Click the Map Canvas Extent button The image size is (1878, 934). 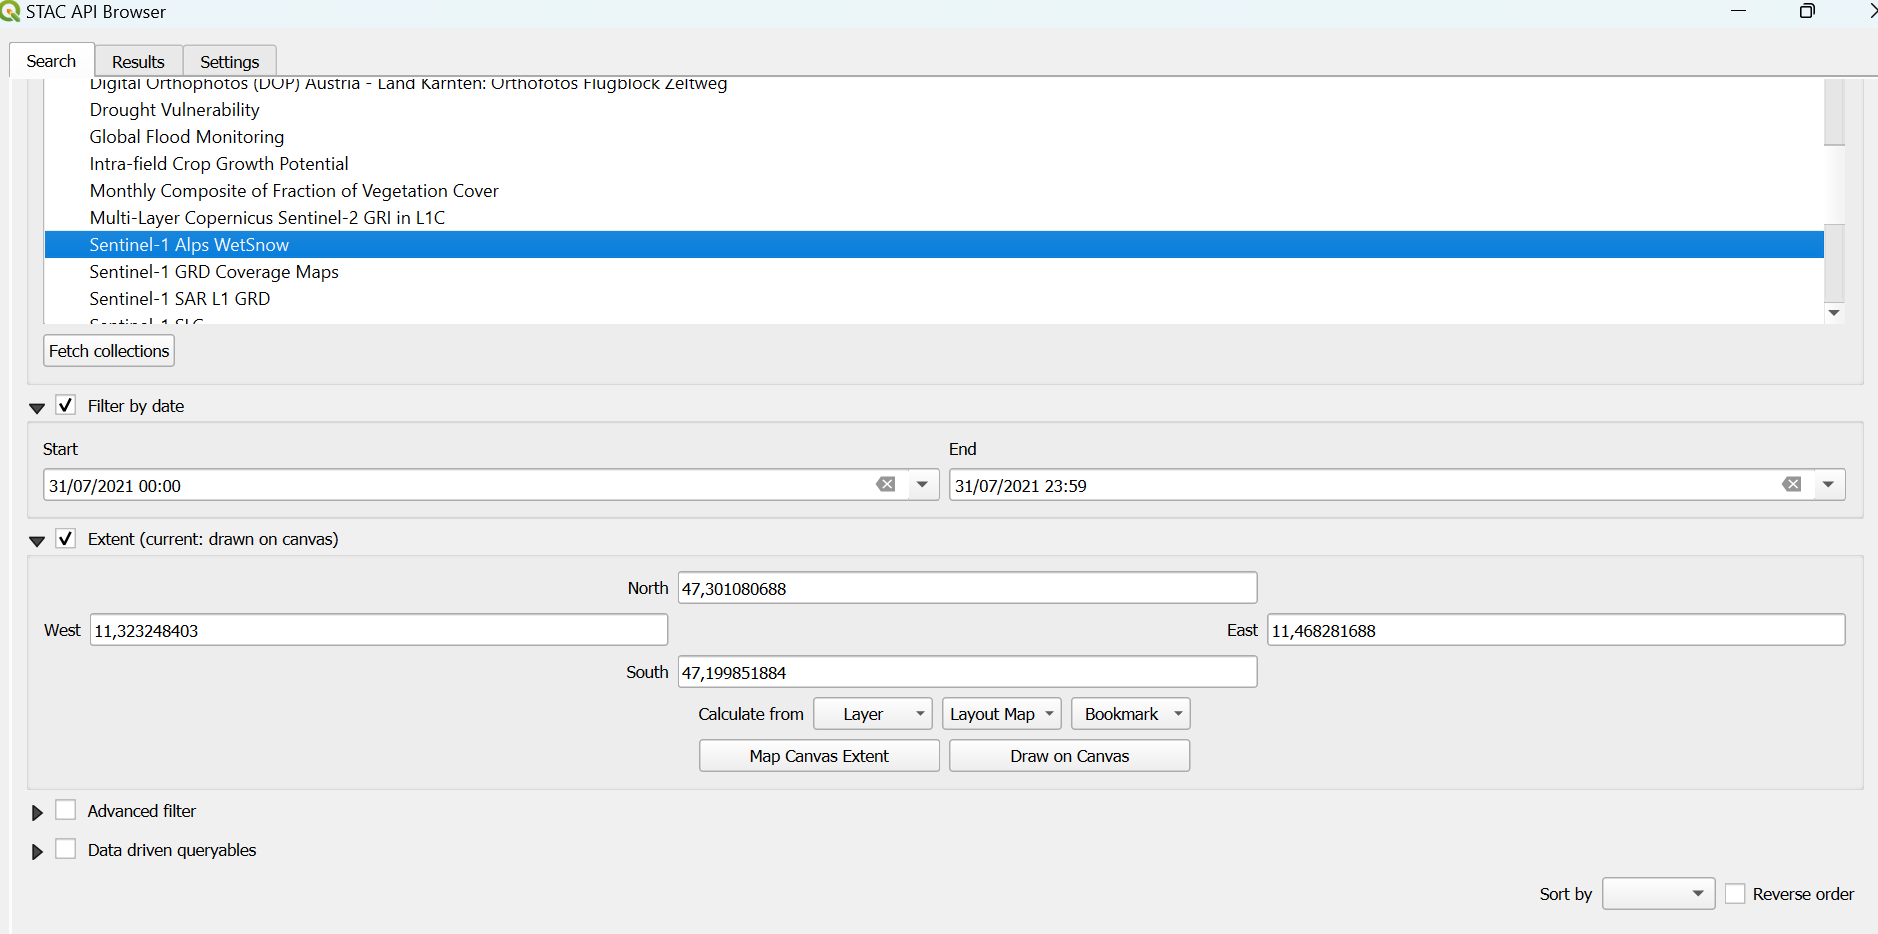[819, 756]
